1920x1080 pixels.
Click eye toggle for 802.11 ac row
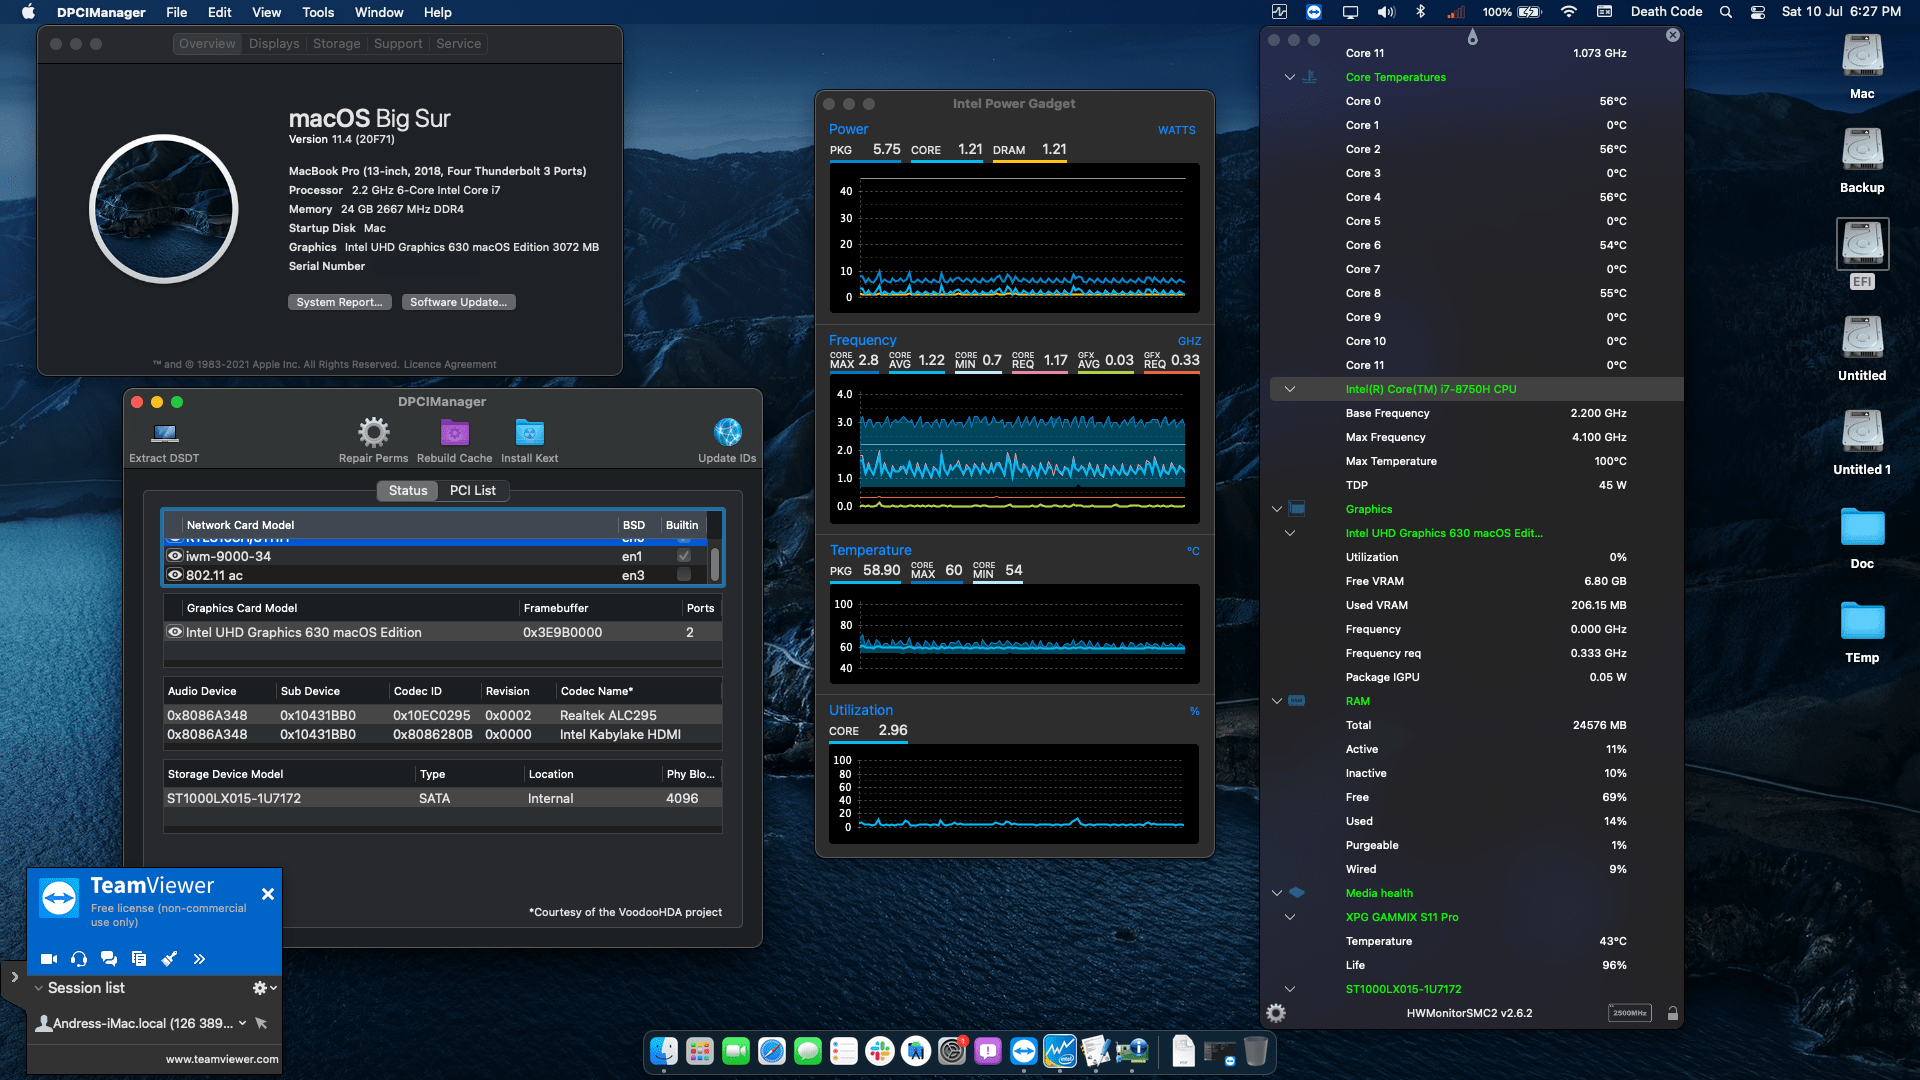175,575
